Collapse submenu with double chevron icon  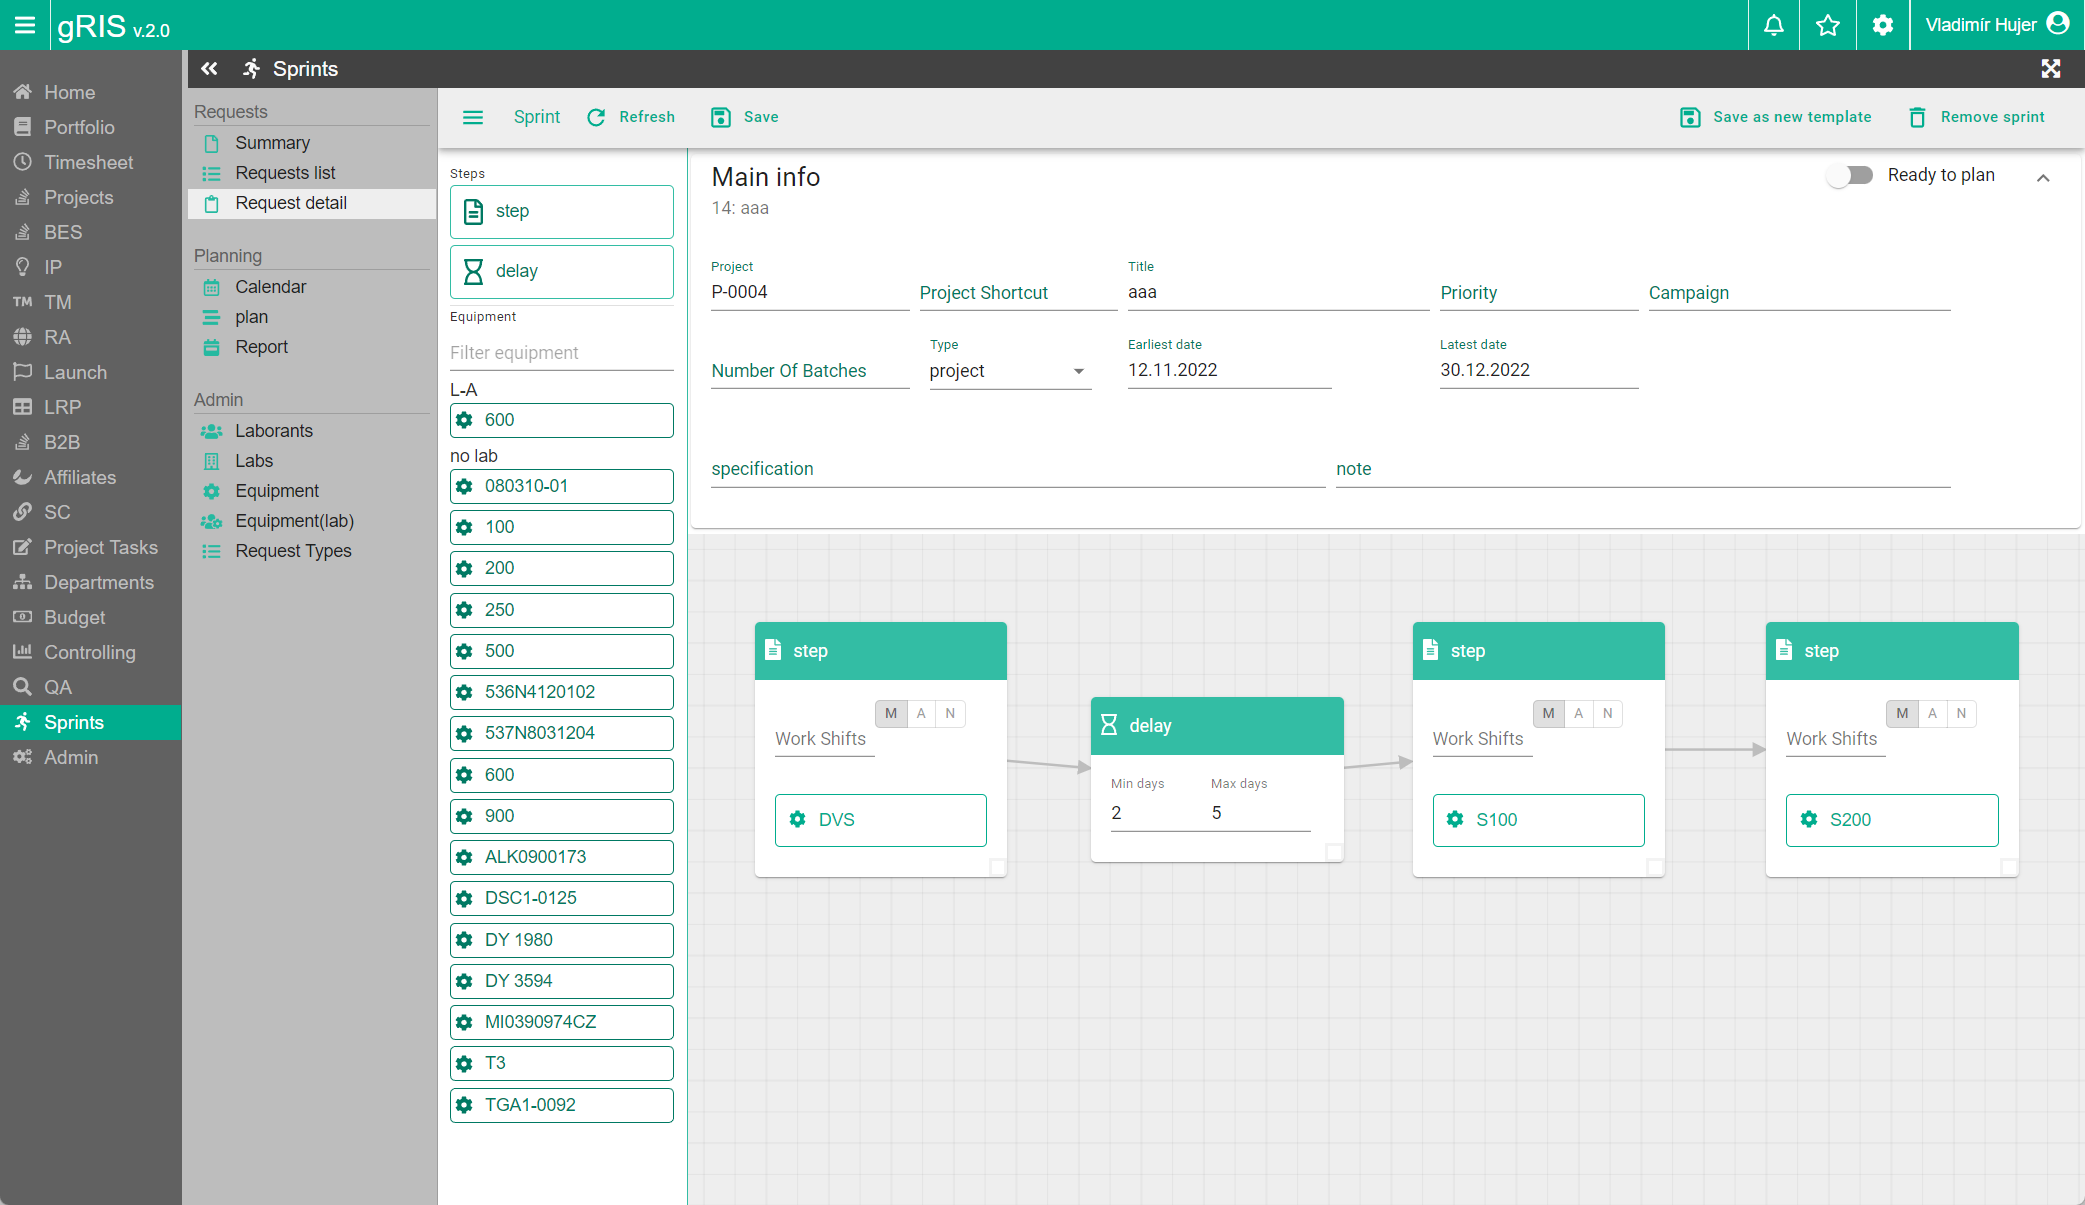coord(209,68)
